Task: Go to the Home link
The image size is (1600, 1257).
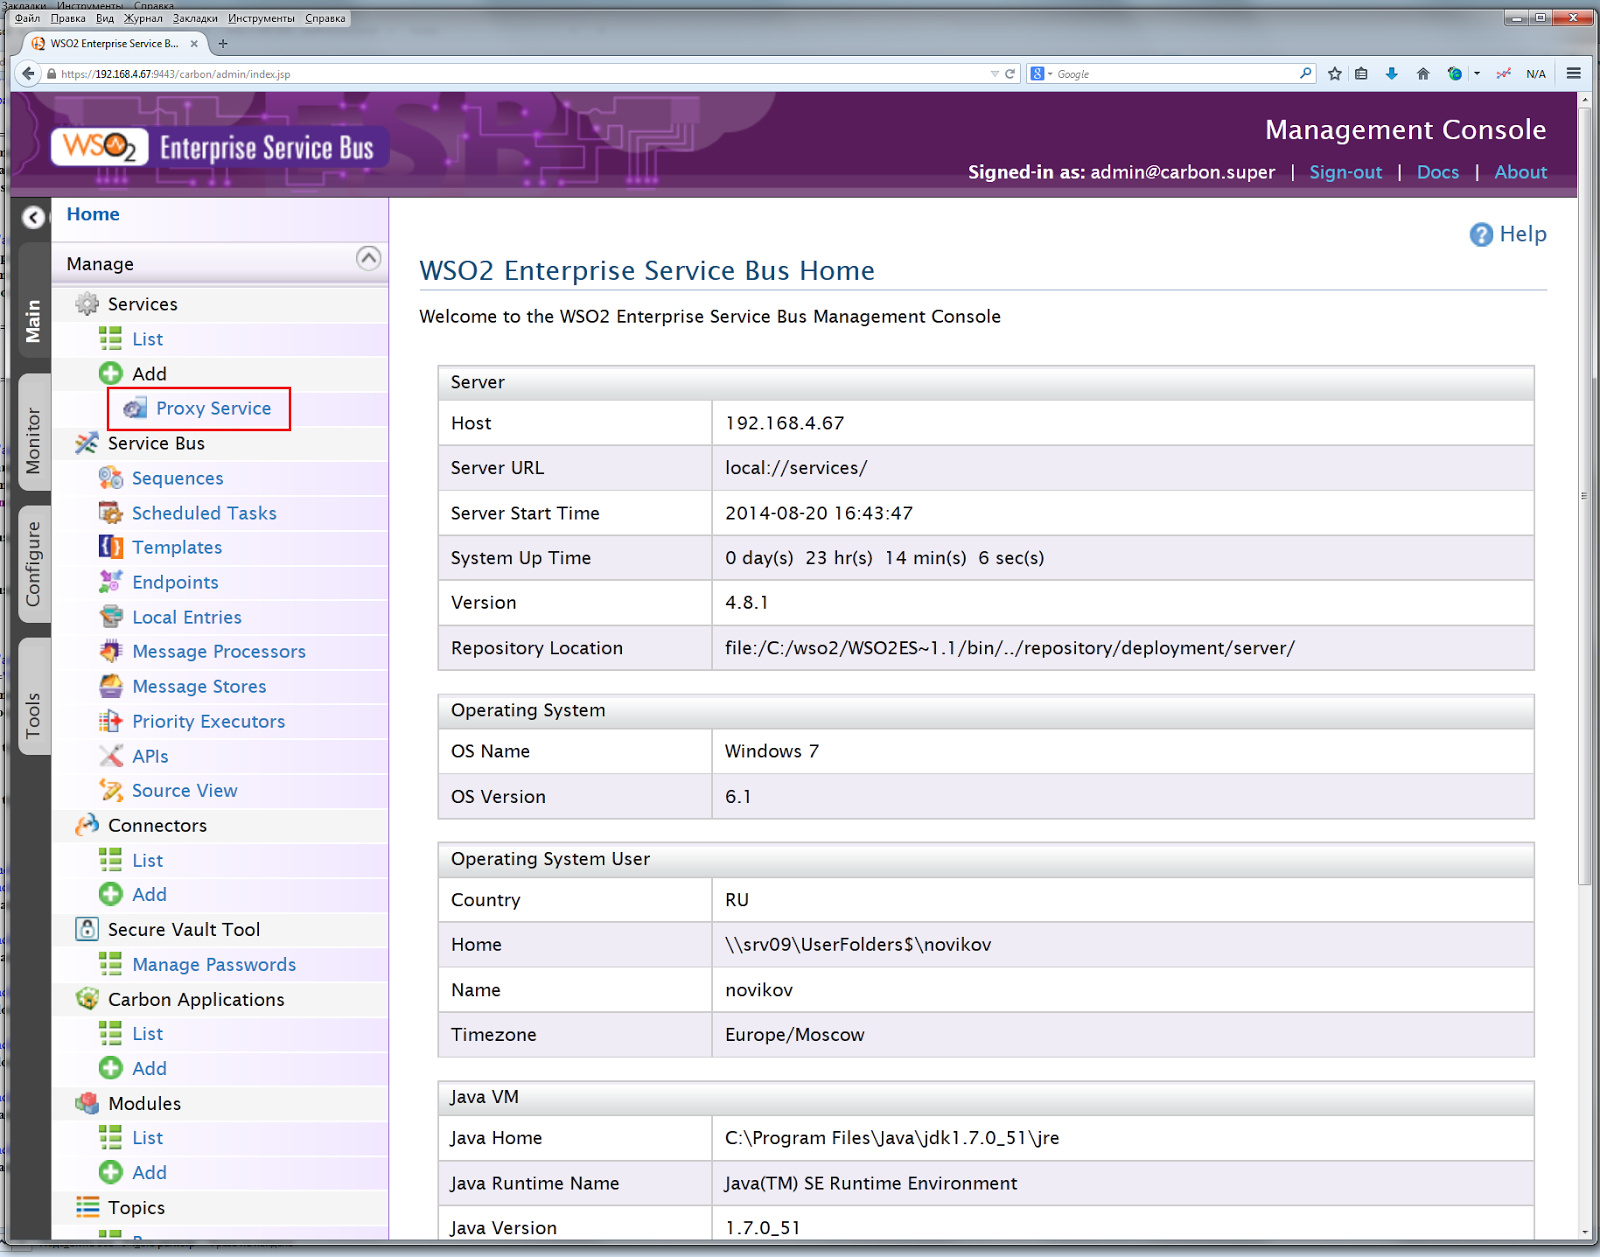Action: point(93,214)
